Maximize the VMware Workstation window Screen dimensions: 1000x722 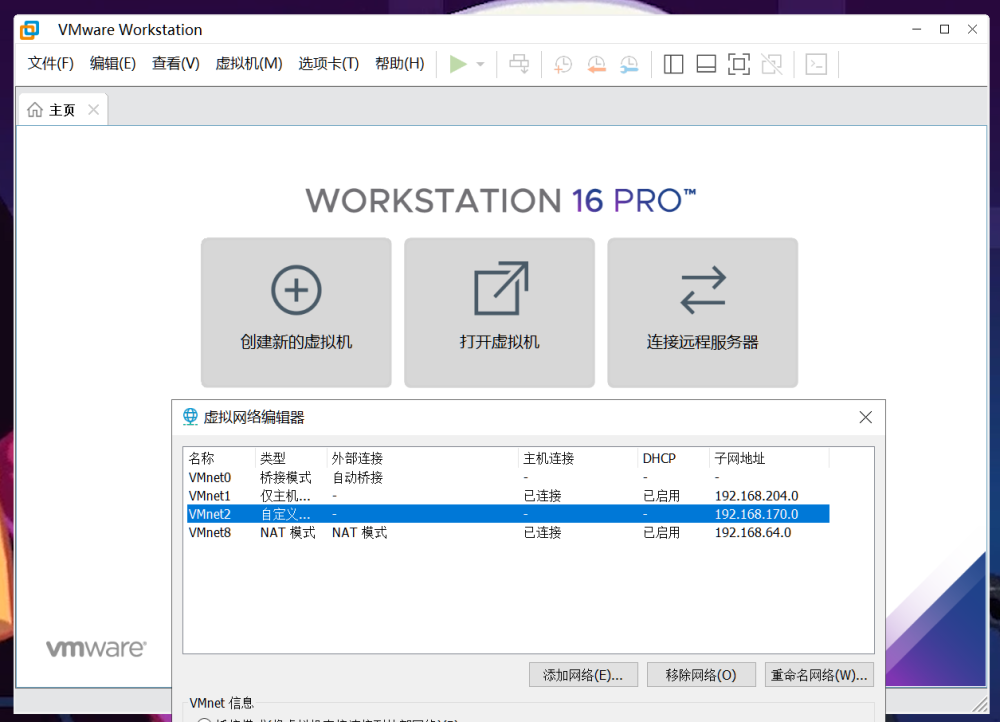pyautogui.click(x=945, y=29)
